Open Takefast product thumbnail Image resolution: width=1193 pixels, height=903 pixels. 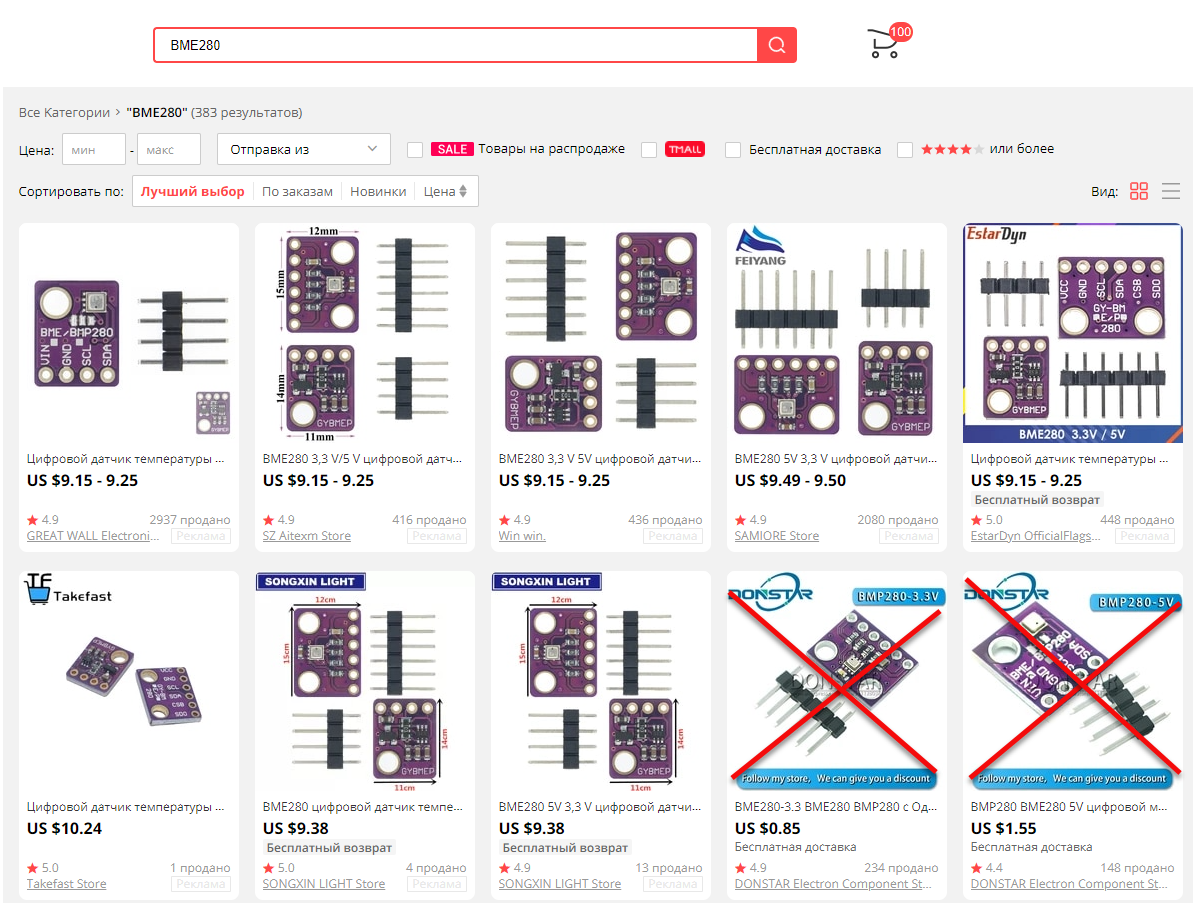pos(129,681)
